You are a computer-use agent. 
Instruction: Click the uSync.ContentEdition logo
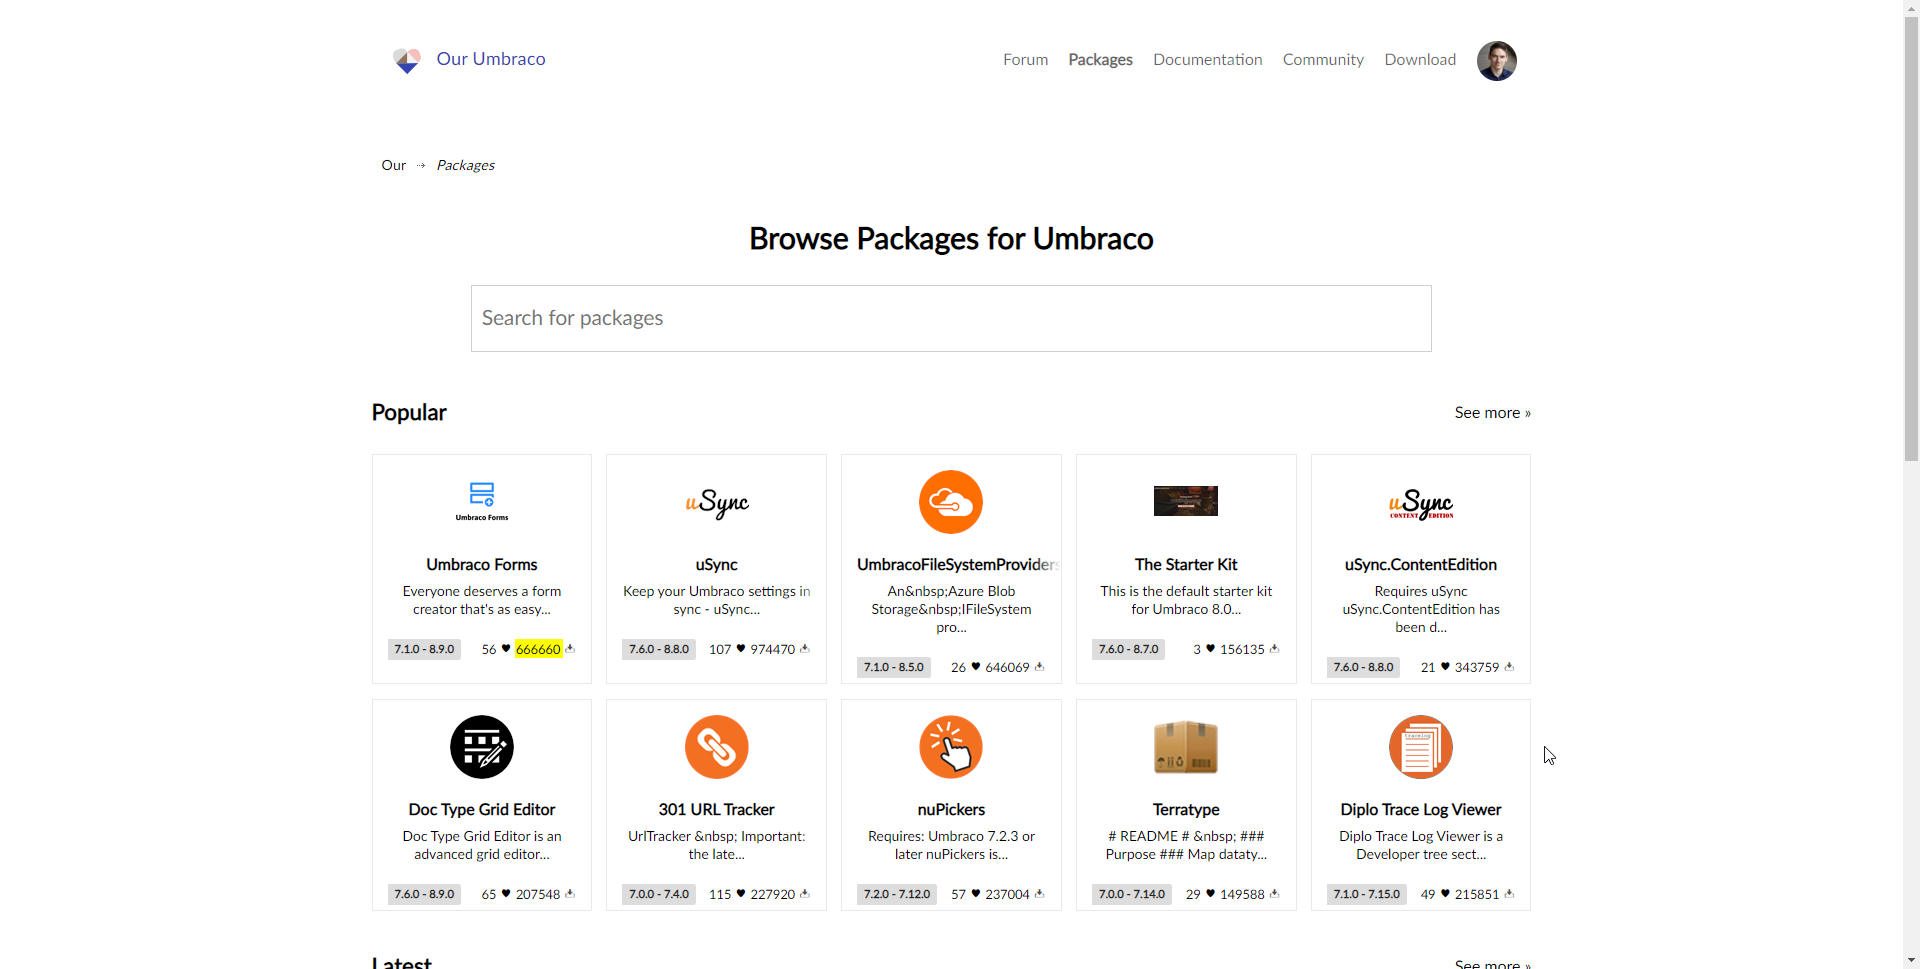click(x=1420, y=503)
